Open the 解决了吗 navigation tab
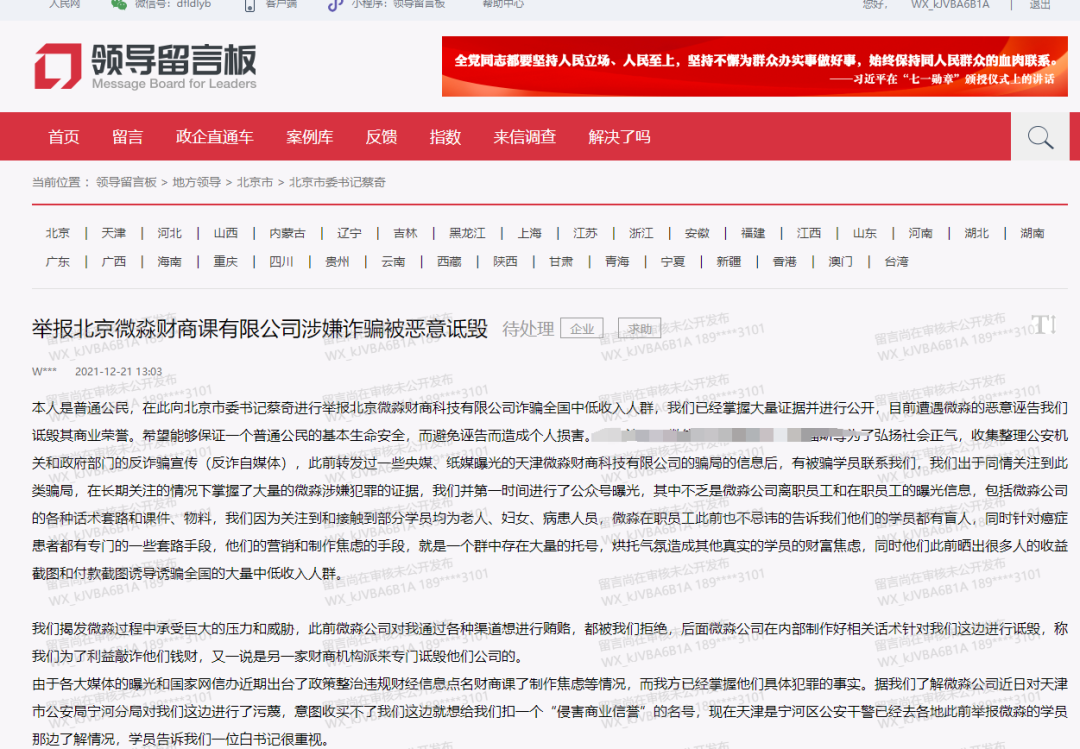This screenshot has height=749, width=1080. click(x=619, y=137)
